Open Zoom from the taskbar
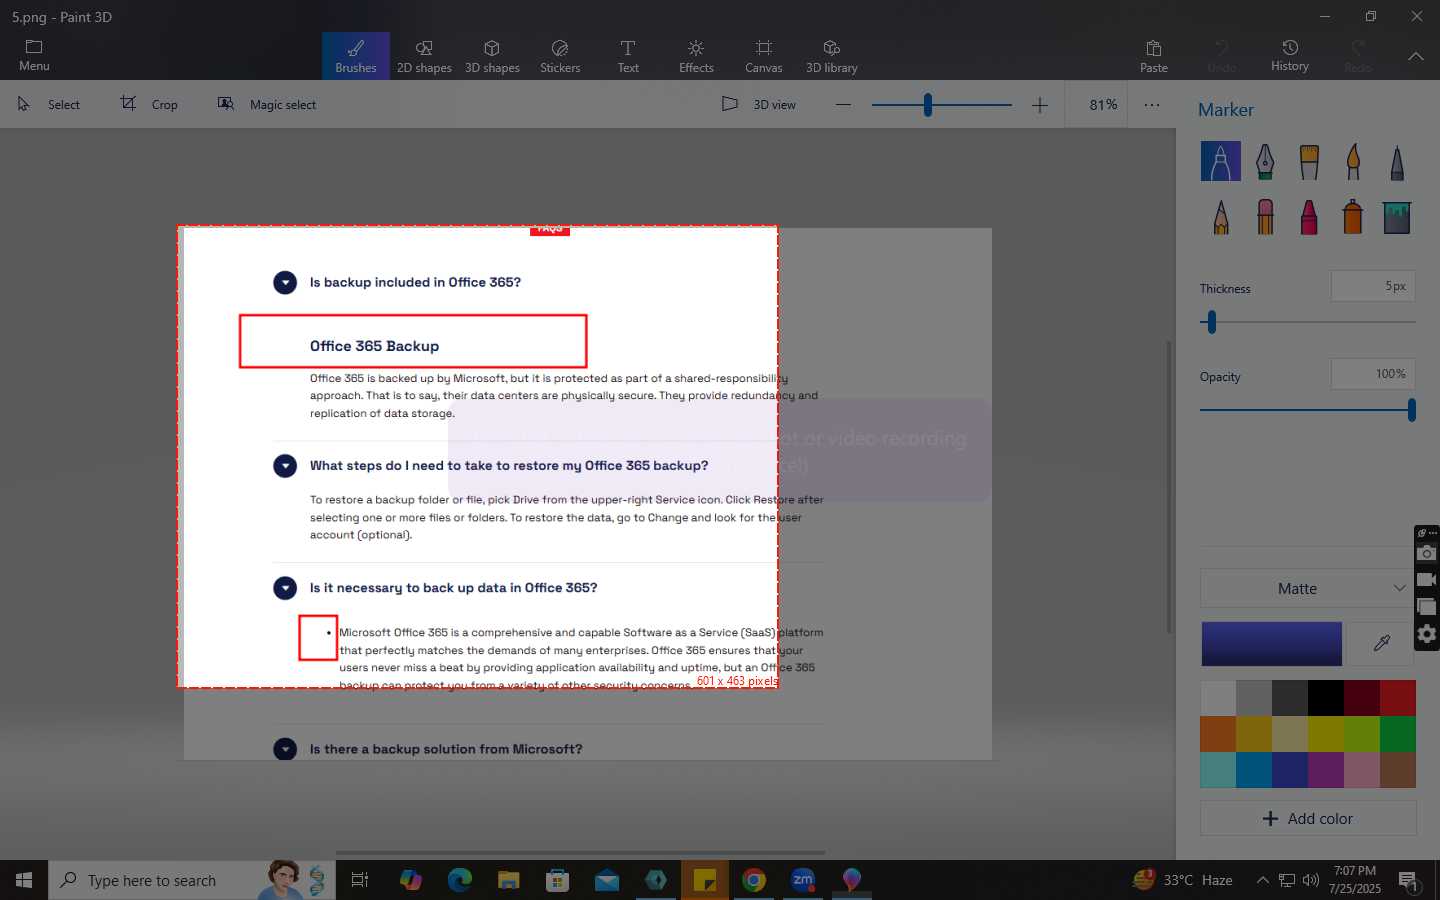Viewport: 1440px width, 900px height. (x=803, y=880)
